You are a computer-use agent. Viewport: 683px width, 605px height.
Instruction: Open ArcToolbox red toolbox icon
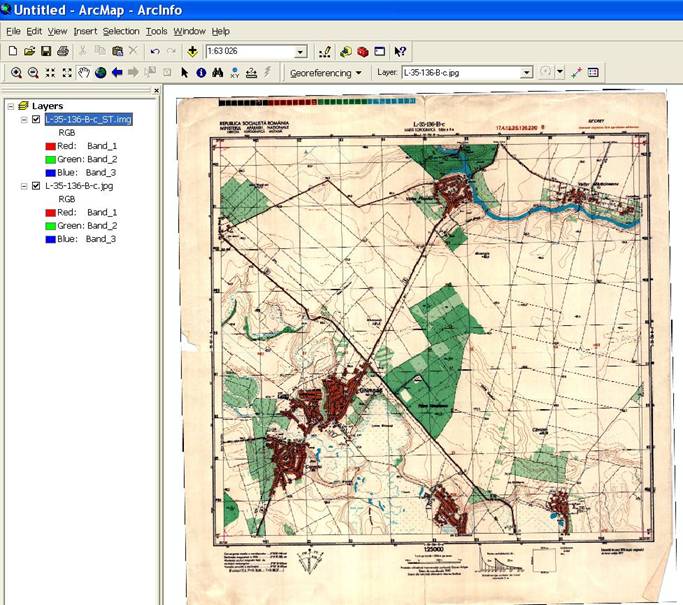click(x=363, y=51)
